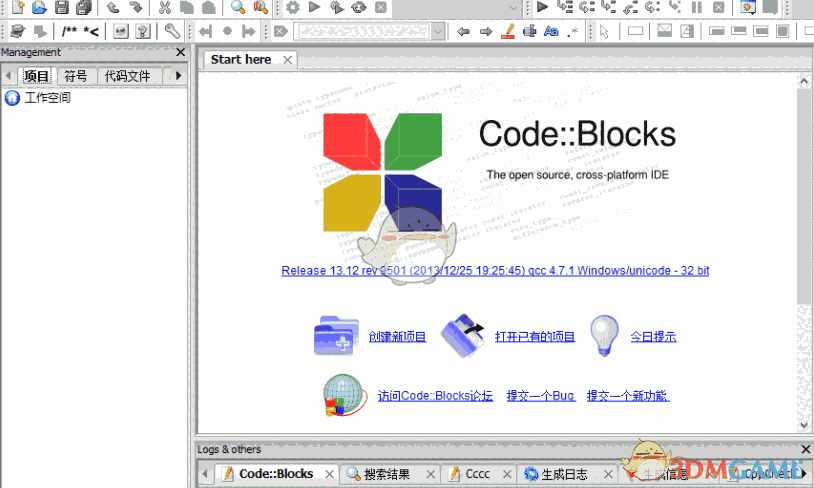Click the 打开已有的项目 link
The height and width of the screenshot is (488, 814).
click(x=535, y=336)
